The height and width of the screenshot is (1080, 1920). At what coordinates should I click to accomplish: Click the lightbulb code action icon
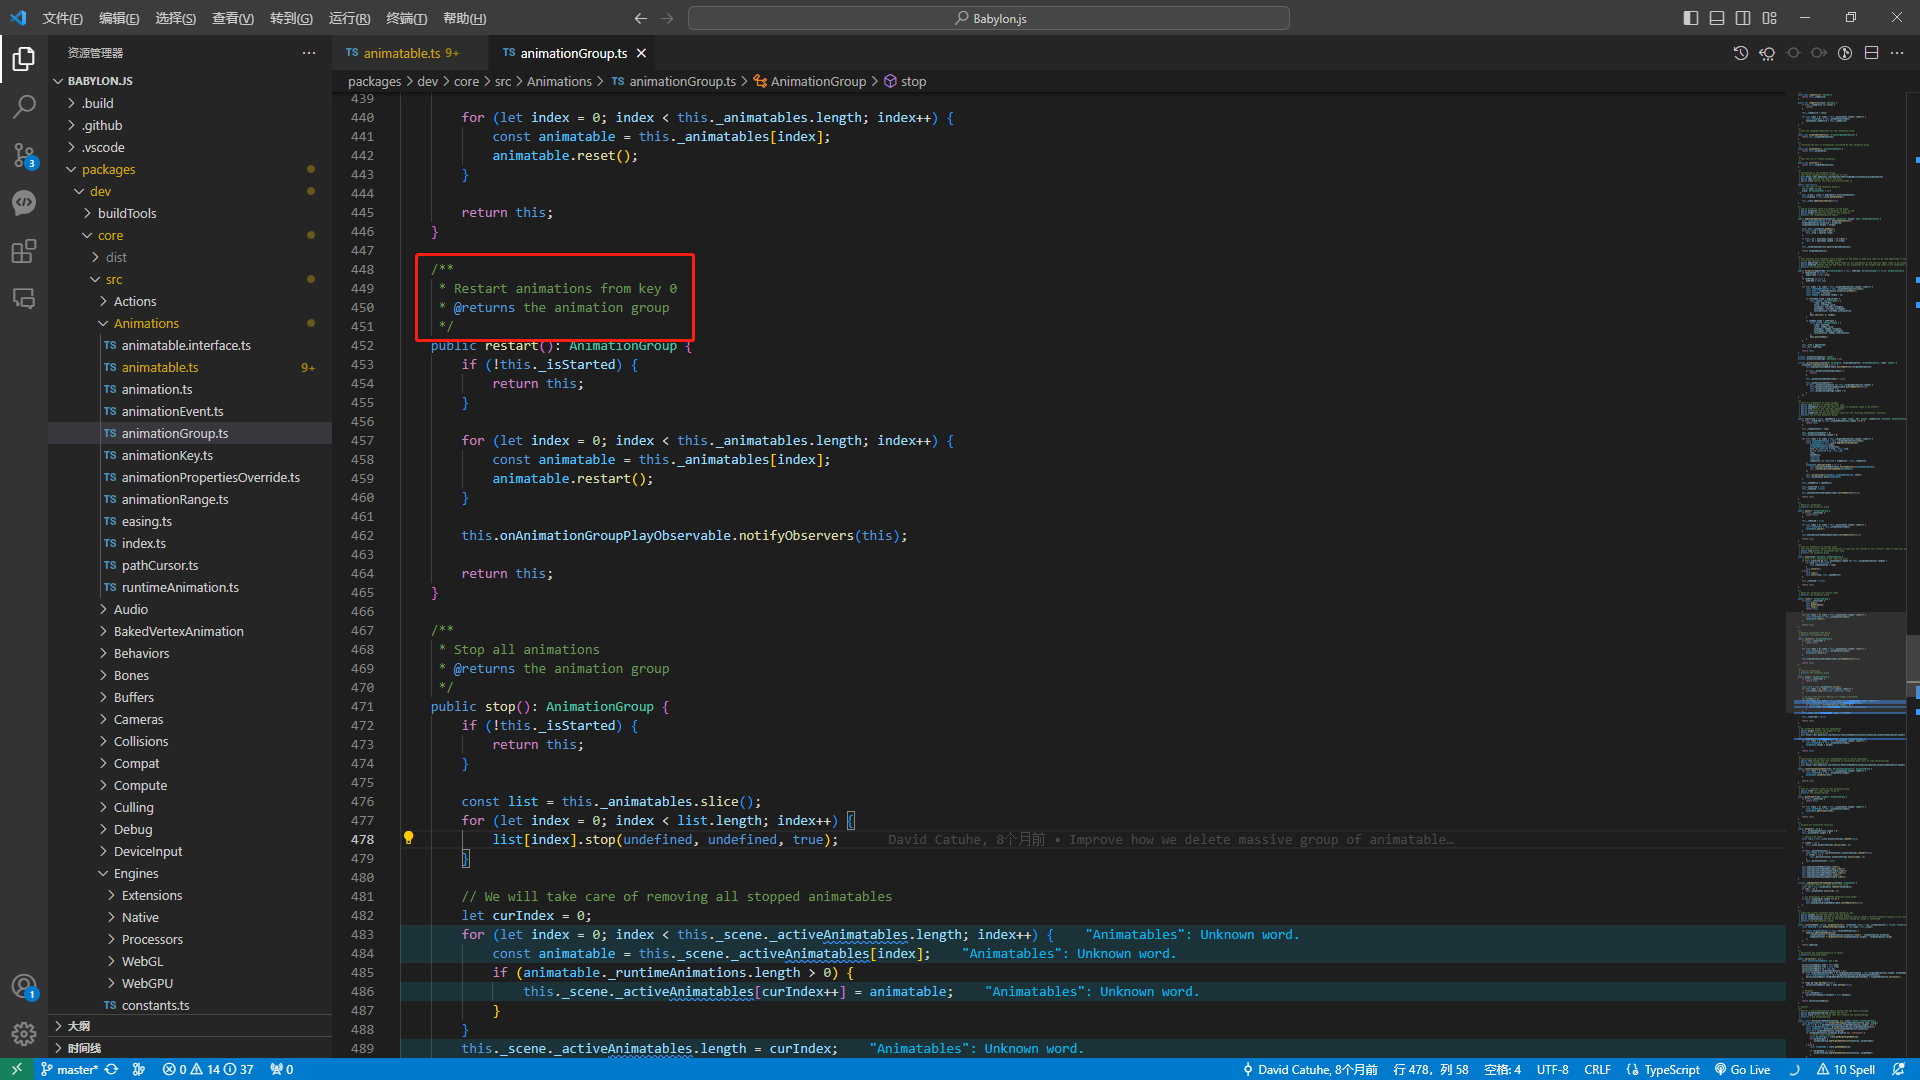point(408,838)
